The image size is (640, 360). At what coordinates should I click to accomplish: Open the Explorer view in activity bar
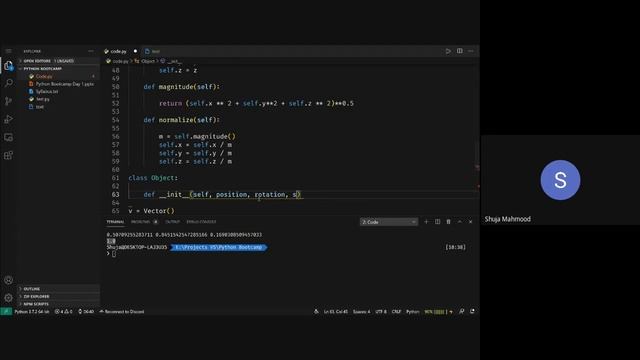9,66
